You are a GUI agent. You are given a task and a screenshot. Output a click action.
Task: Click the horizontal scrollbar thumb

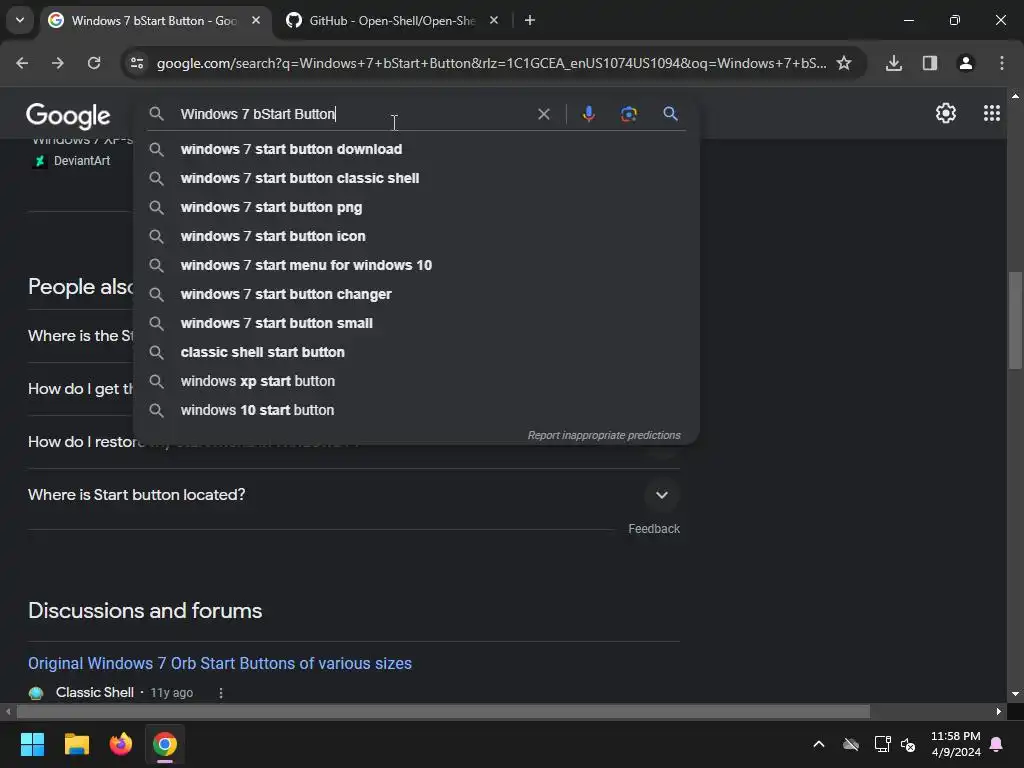[443, 711]
